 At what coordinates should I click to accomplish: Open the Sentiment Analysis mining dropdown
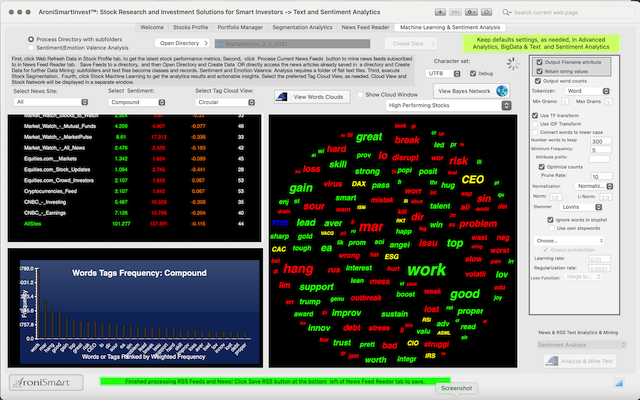(581, 345)
